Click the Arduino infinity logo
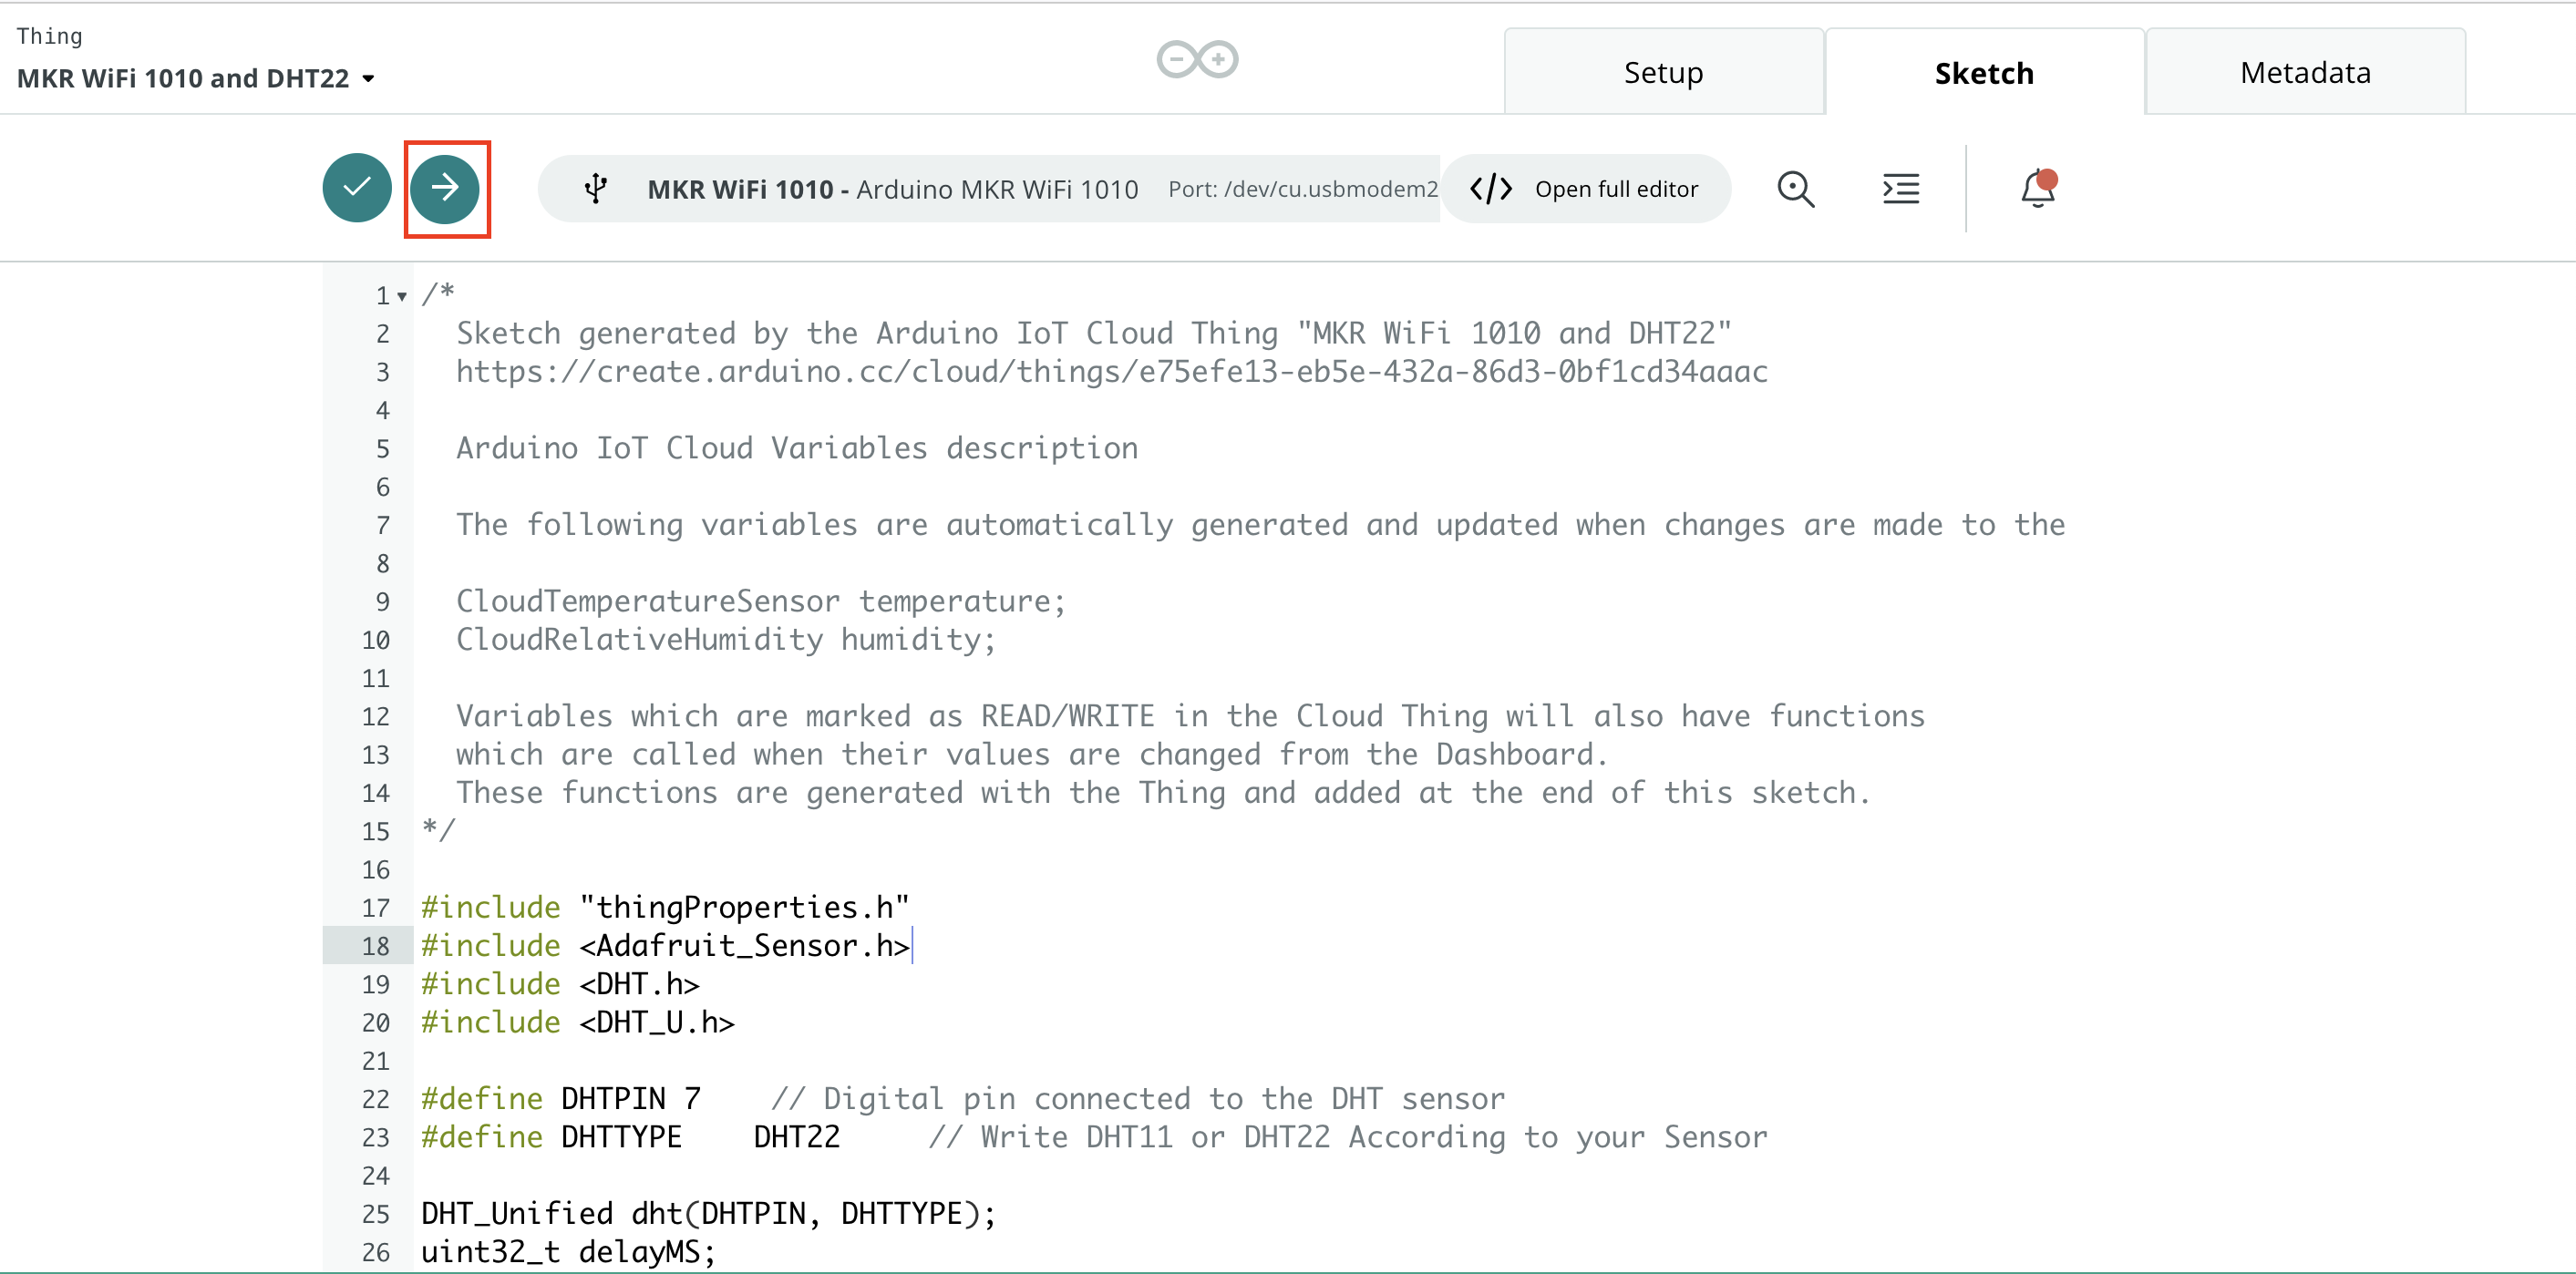Viewport: 2576px width, 1274px height. click(1197, 60)
